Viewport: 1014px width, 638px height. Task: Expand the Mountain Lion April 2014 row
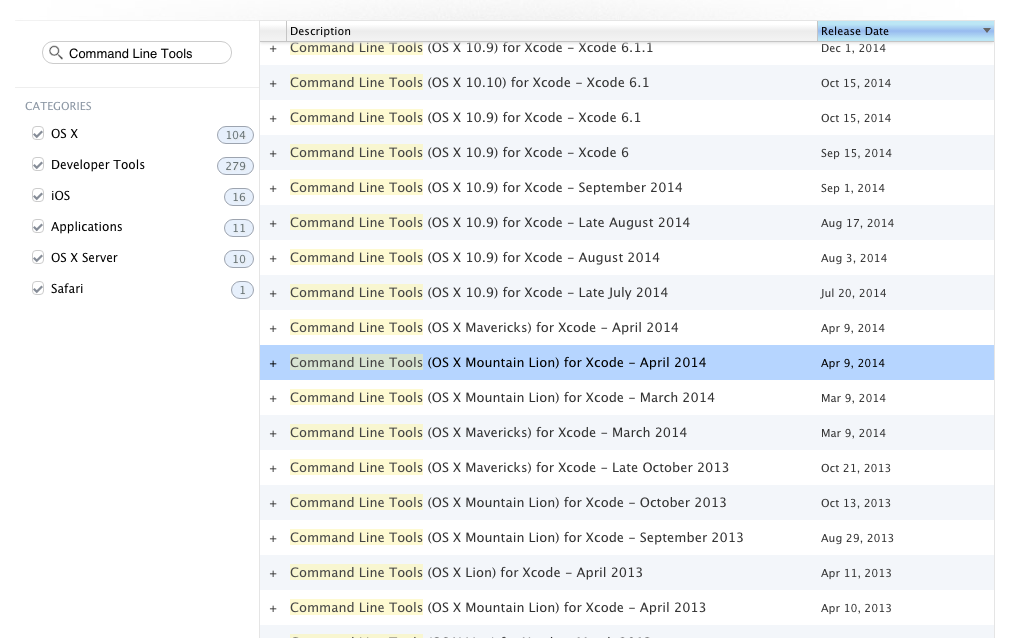point(273,363)
